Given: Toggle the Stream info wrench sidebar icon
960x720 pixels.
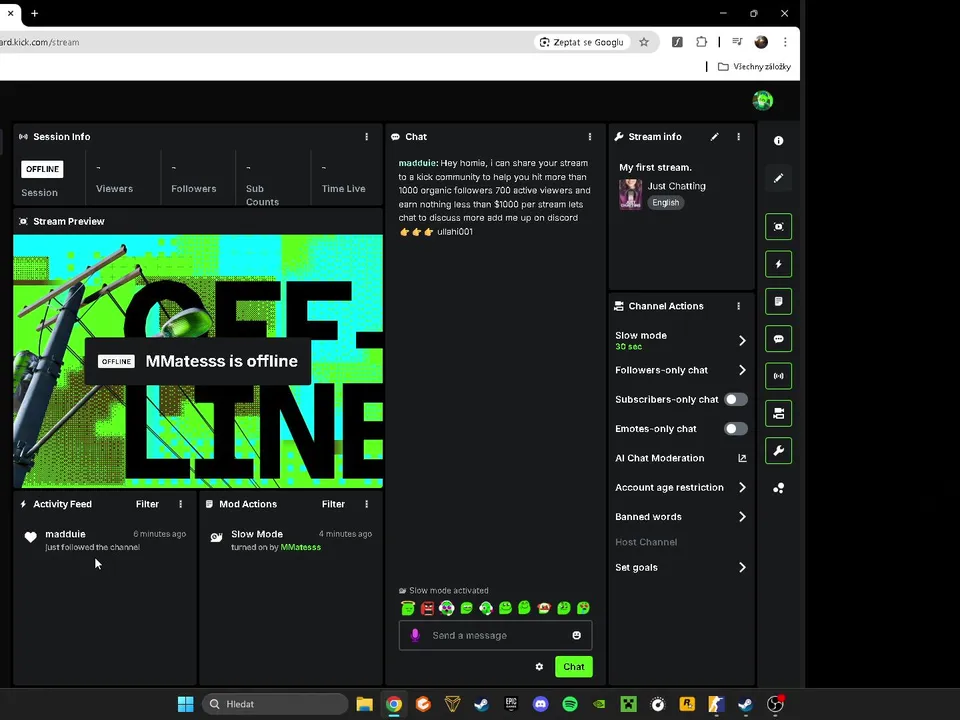Looking at the screenshot, I should (x=778, y=451).
